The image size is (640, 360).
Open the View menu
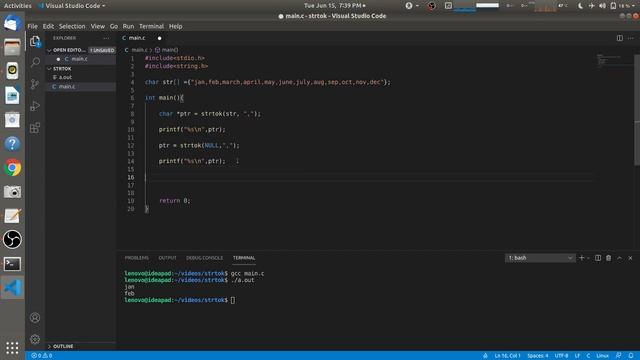(x=98, y=26)
